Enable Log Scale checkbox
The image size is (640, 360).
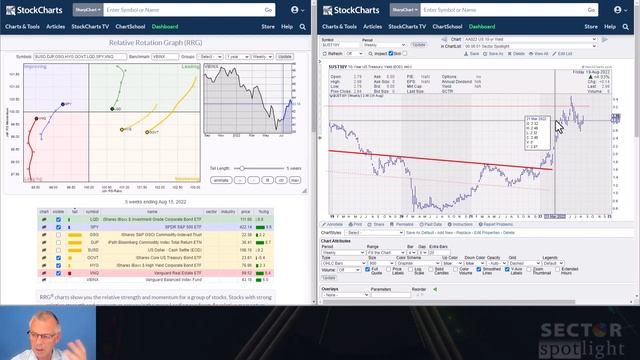coord(410,269)
